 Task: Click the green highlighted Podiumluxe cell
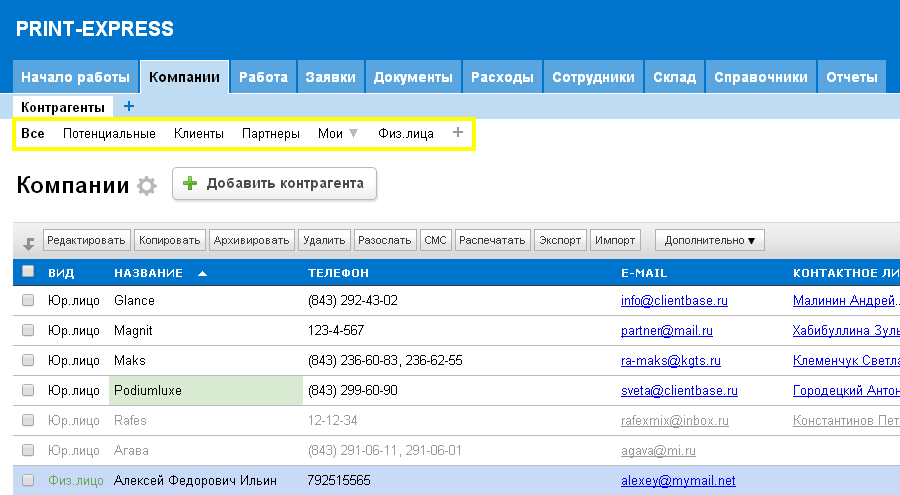205,391
